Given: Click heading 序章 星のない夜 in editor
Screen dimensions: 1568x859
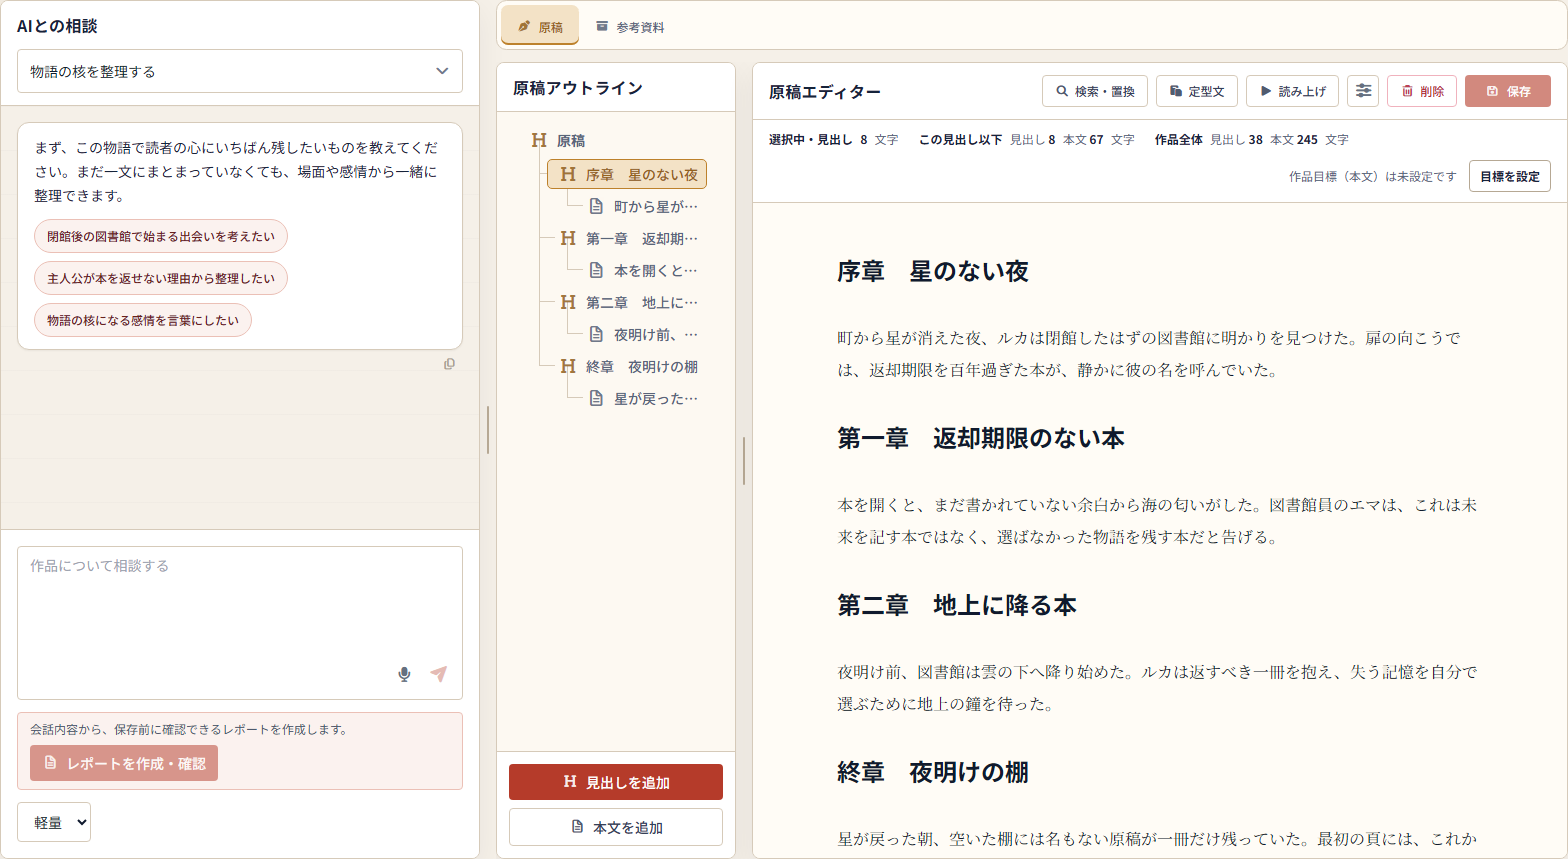Looking at the screenshot, I should [933, 271].
